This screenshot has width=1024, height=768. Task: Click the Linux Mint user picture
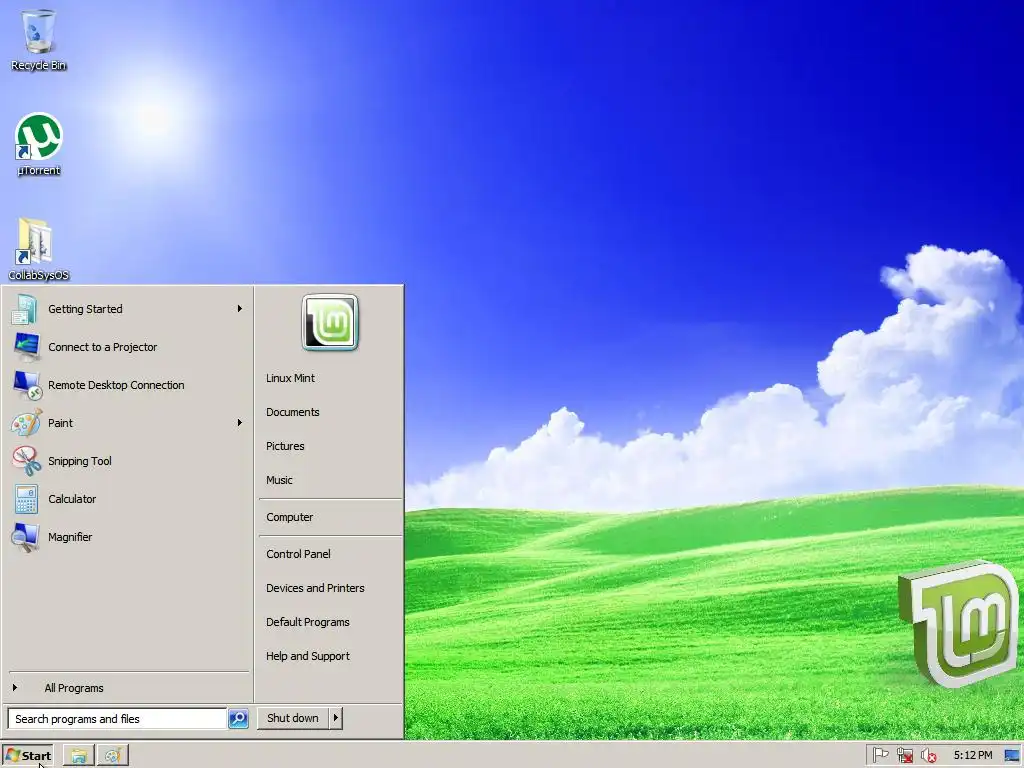330,322
